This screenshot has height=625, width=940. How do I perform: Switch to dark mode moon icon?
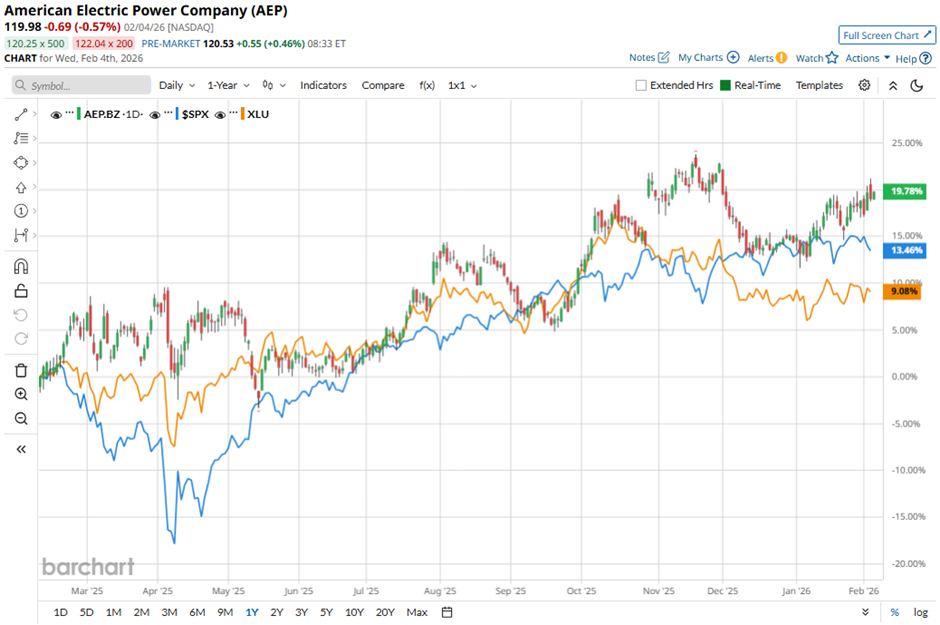pos(917,86)
